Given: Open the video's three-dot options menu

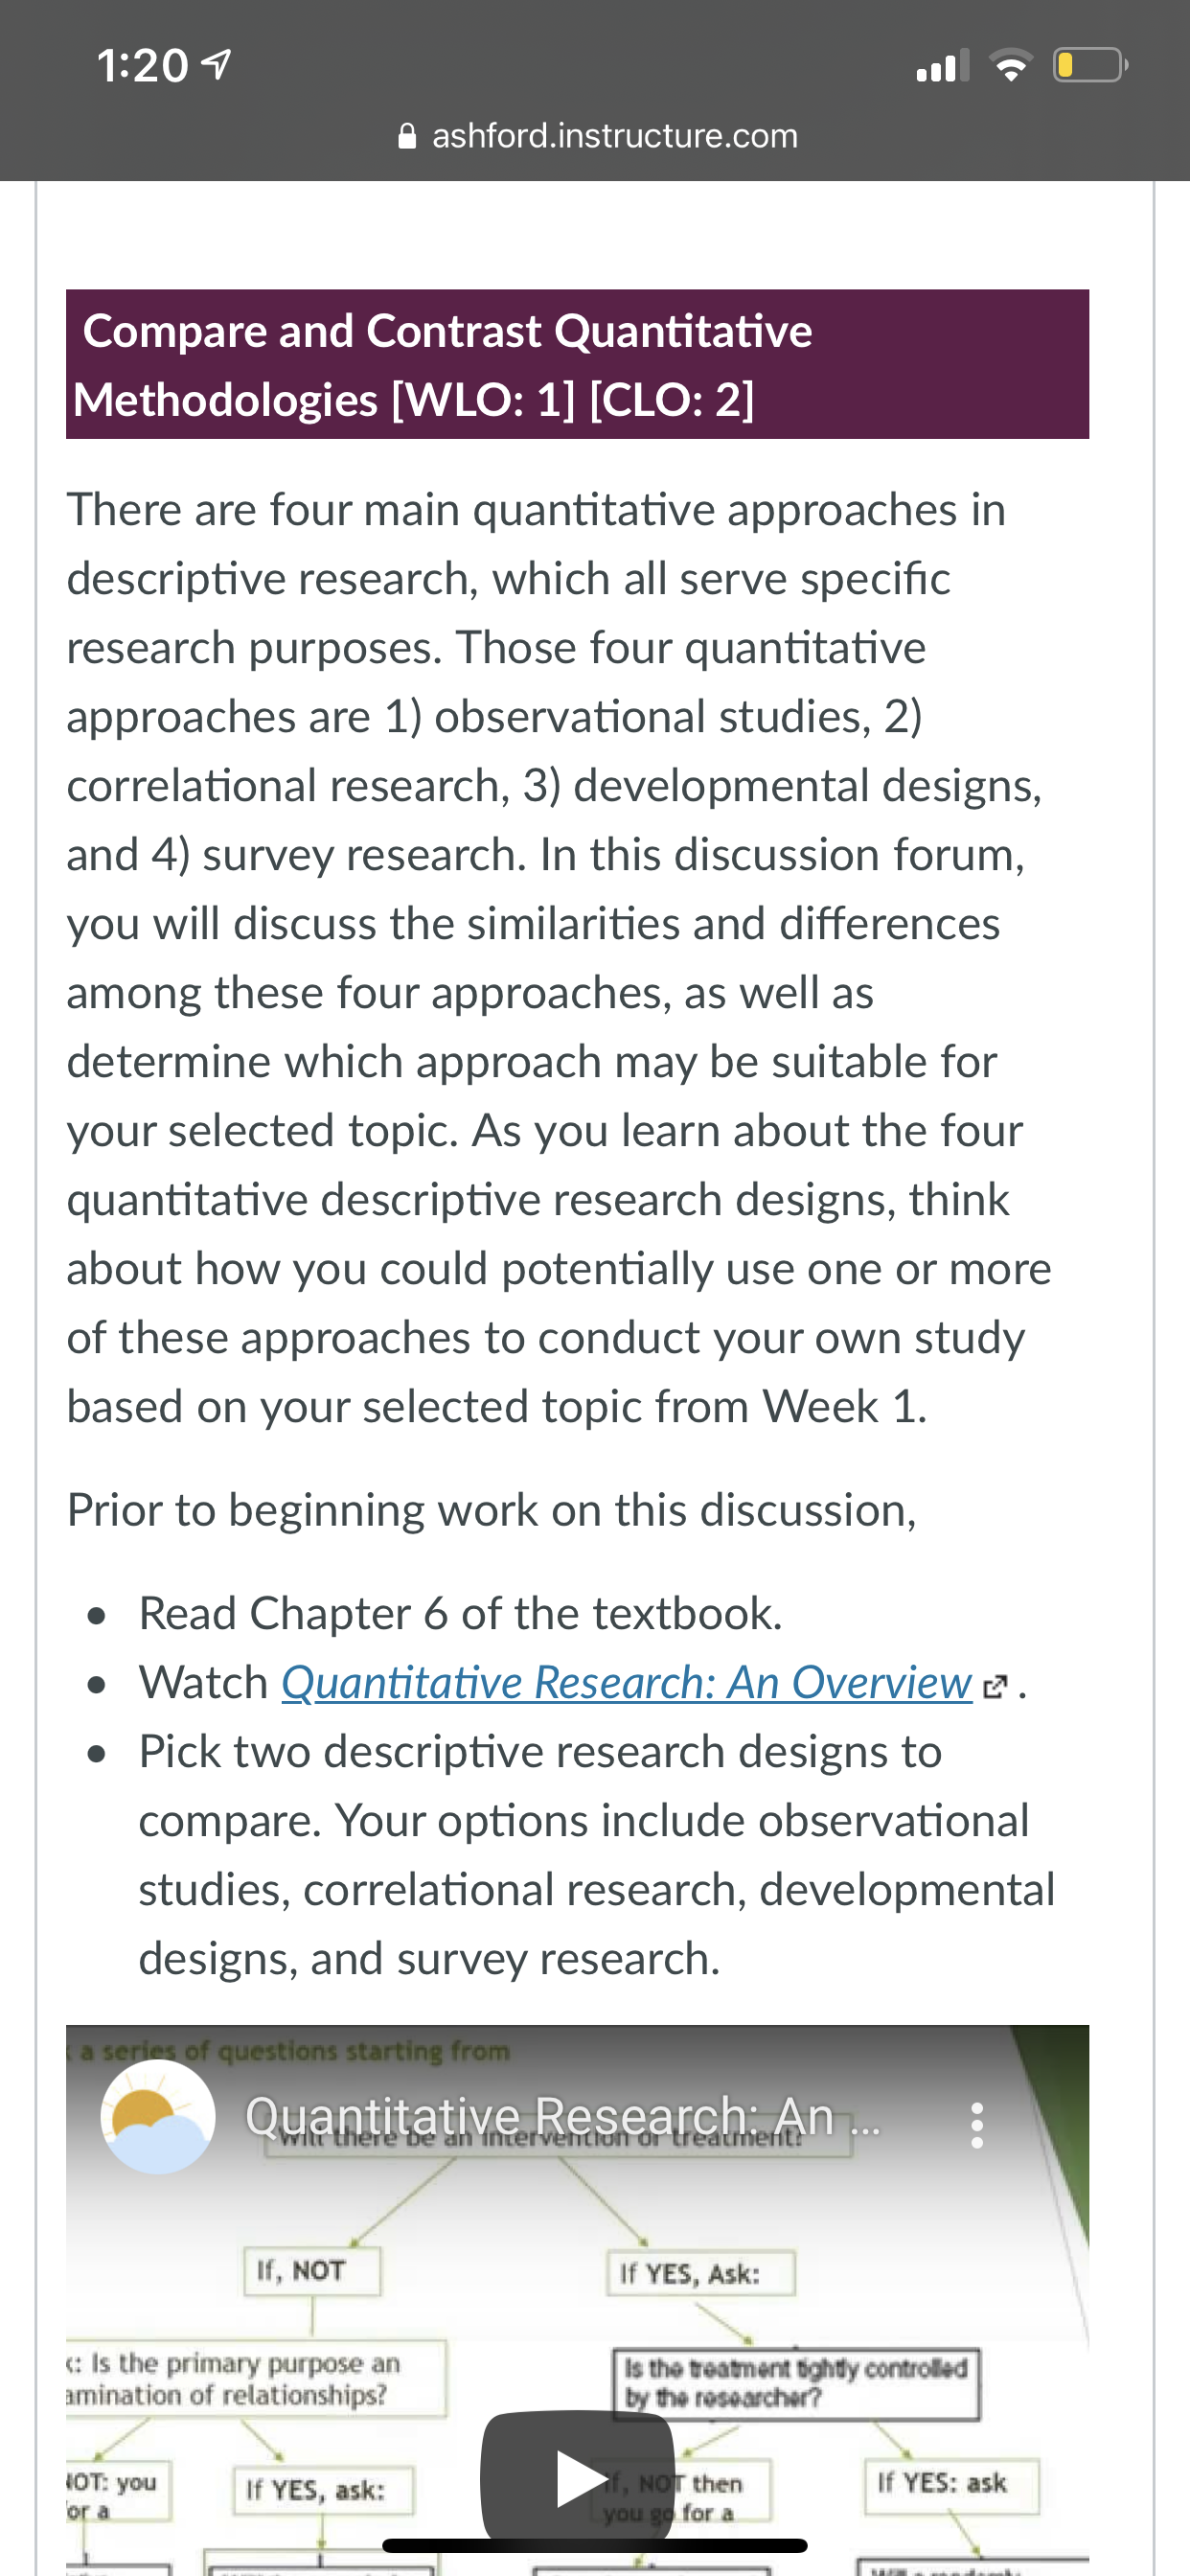Looking at the screenshot, I should (x=977, y=2124).
